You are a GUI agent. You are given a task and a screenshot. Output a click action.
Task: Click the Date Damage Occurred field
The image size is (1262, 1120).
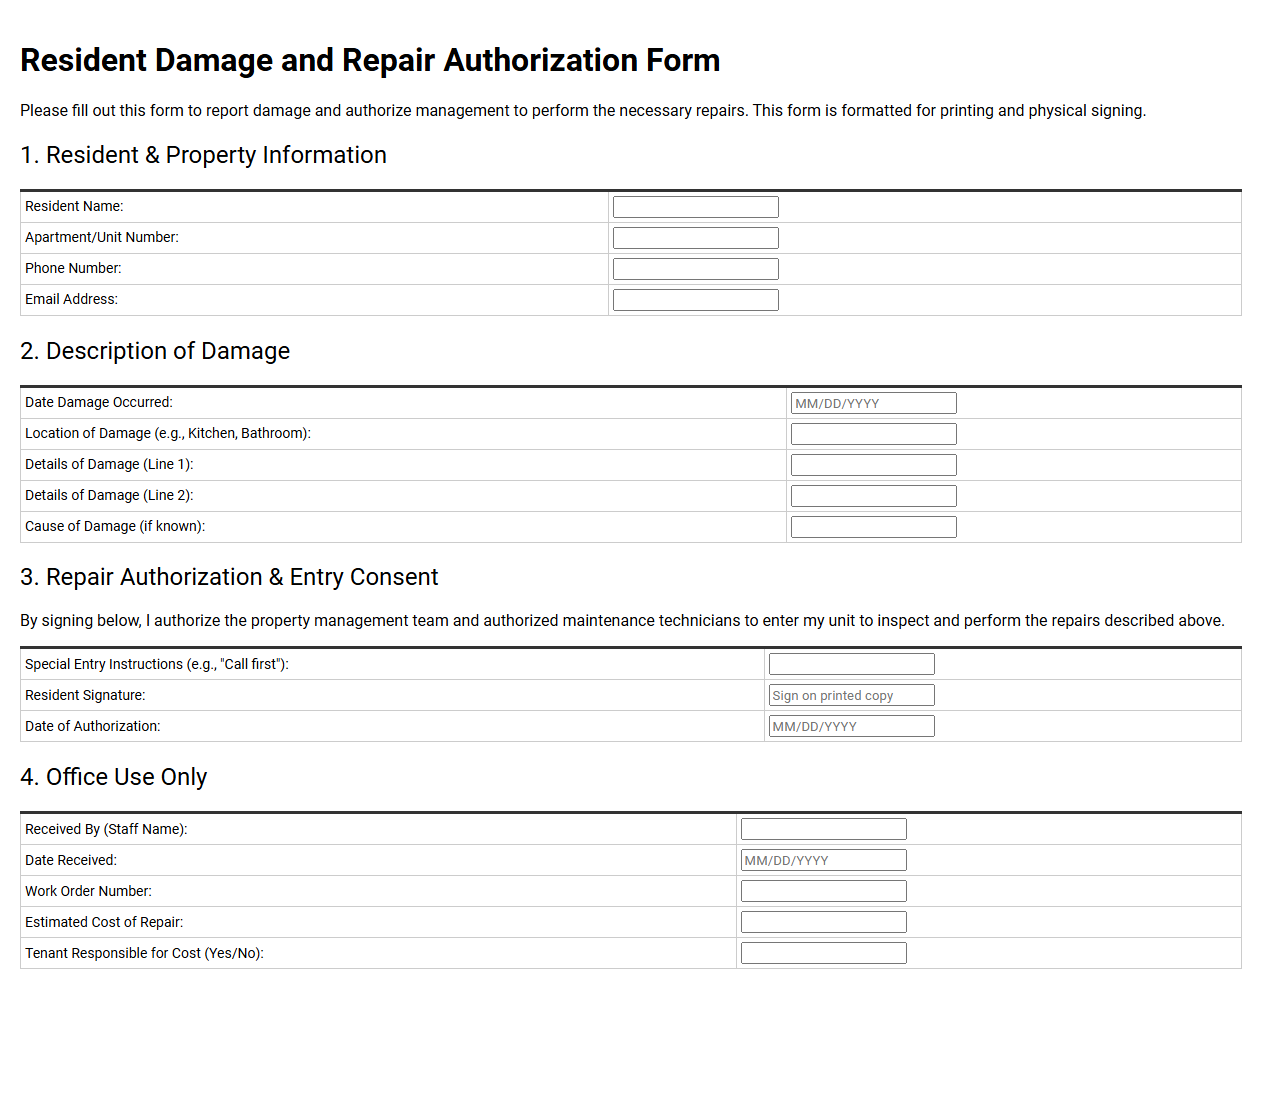(873, 403)
